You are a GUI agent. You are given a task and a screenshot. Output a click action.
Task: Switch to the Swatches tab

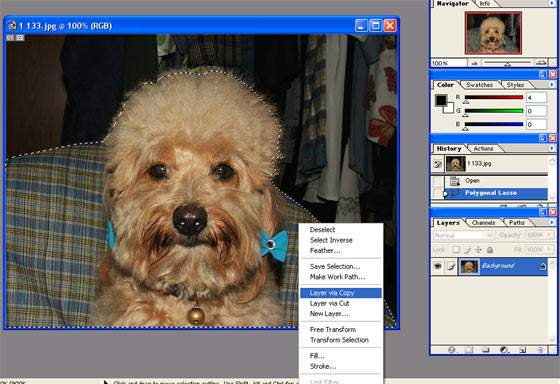pos(479,85)
